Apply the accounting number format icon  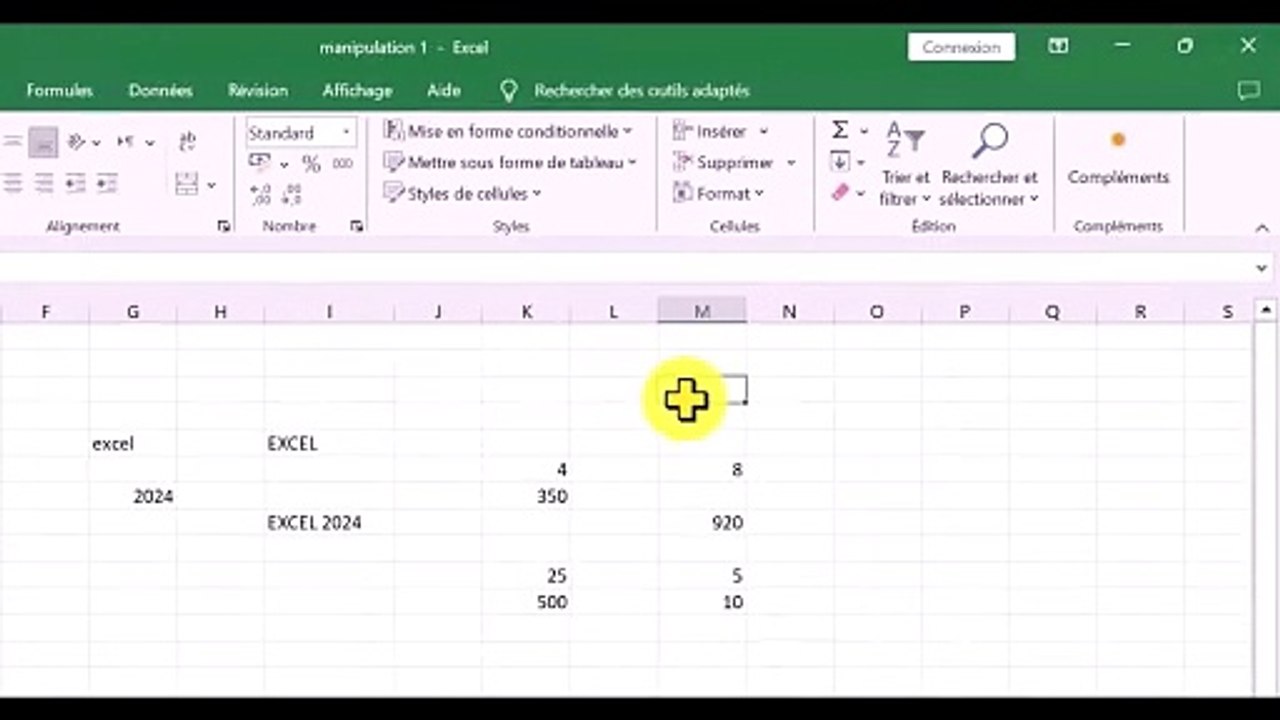260,163
